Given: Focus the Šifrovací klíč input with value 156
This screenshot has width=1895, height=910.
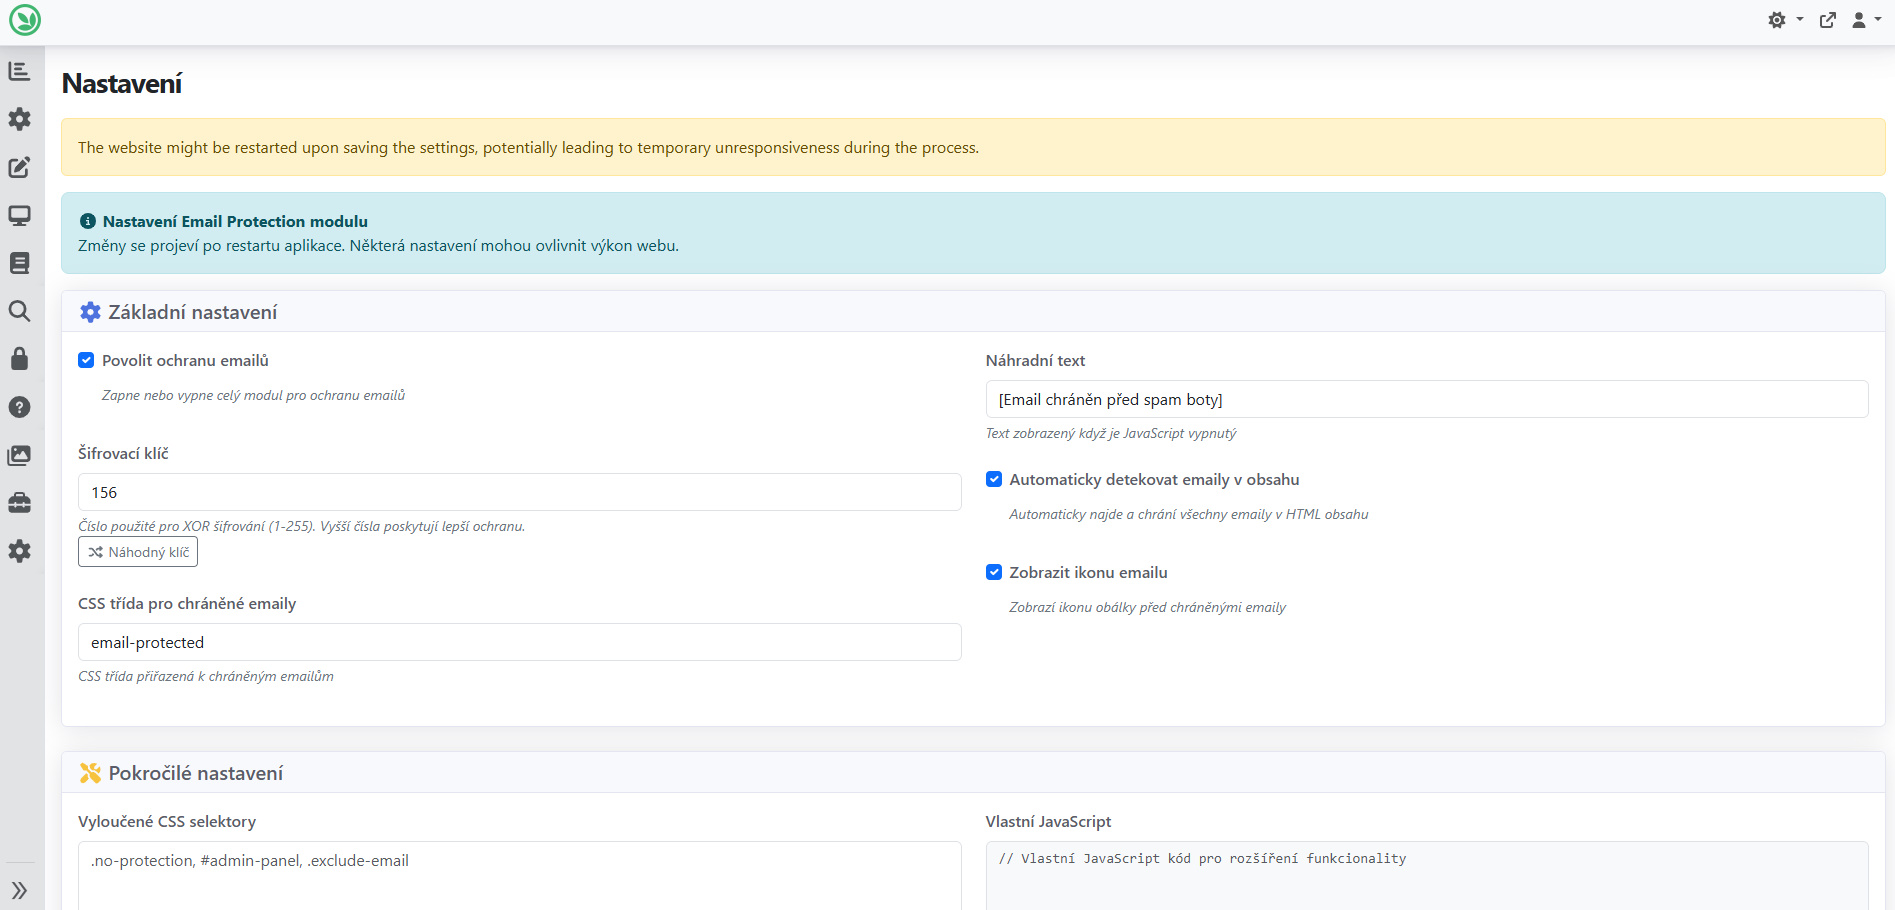Looking at the screenshot, I should (x=520, y=492).
